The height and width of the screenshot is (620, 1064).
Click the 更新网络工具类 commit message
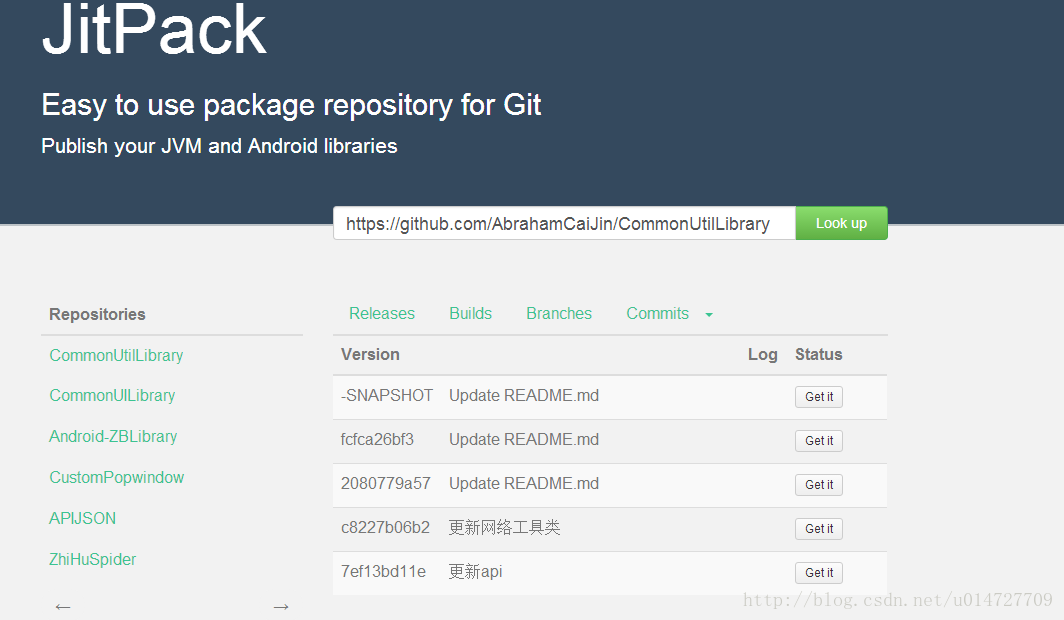tap(505, 528)
